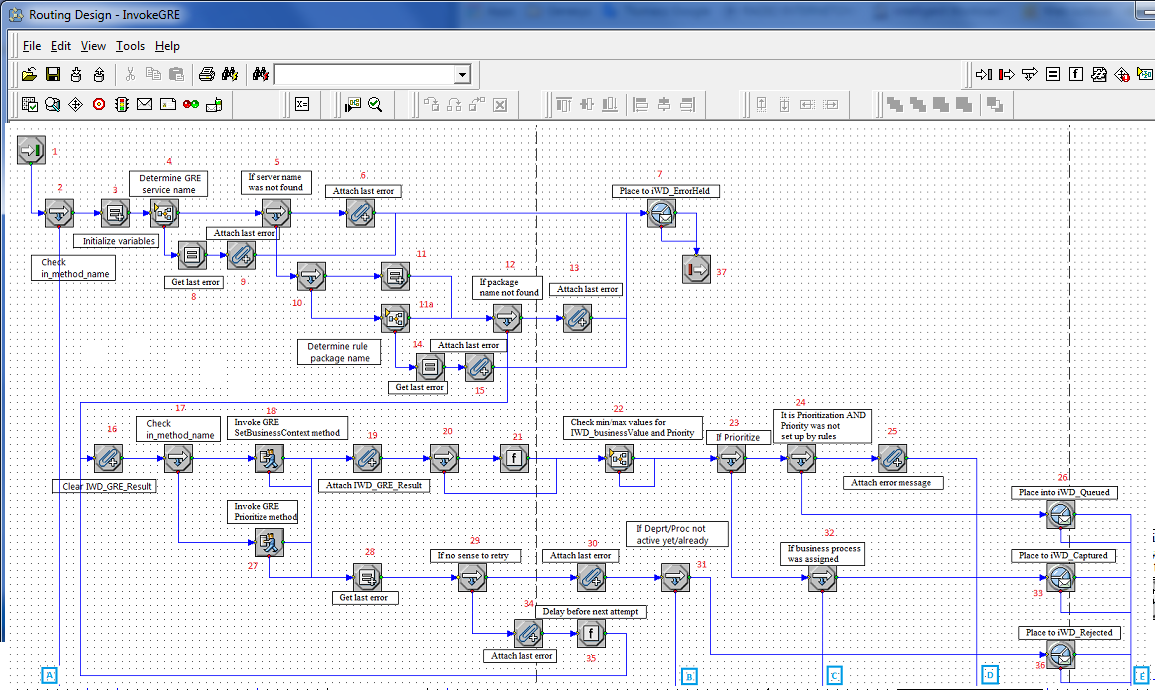Click the traffic light toolbar icon
The image size is (1155, 690).
click(122, 104)
